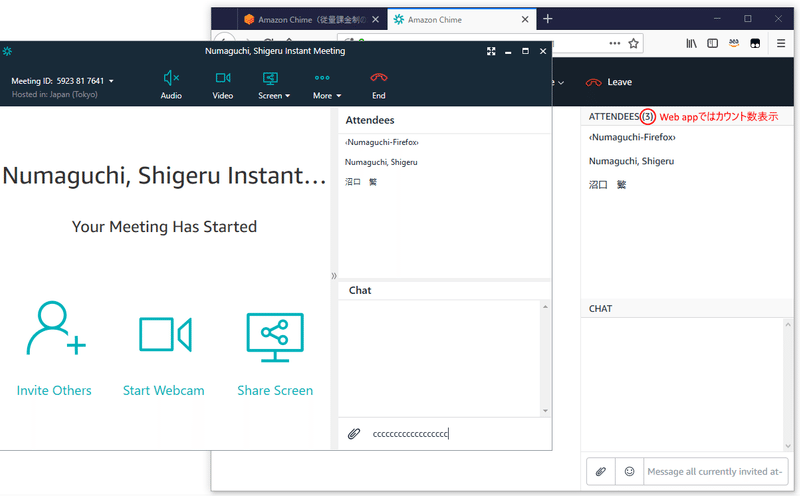The image size is (800, 496).
Task: Click the web app chat scrollbar up arrow
Action: [788, 325]
